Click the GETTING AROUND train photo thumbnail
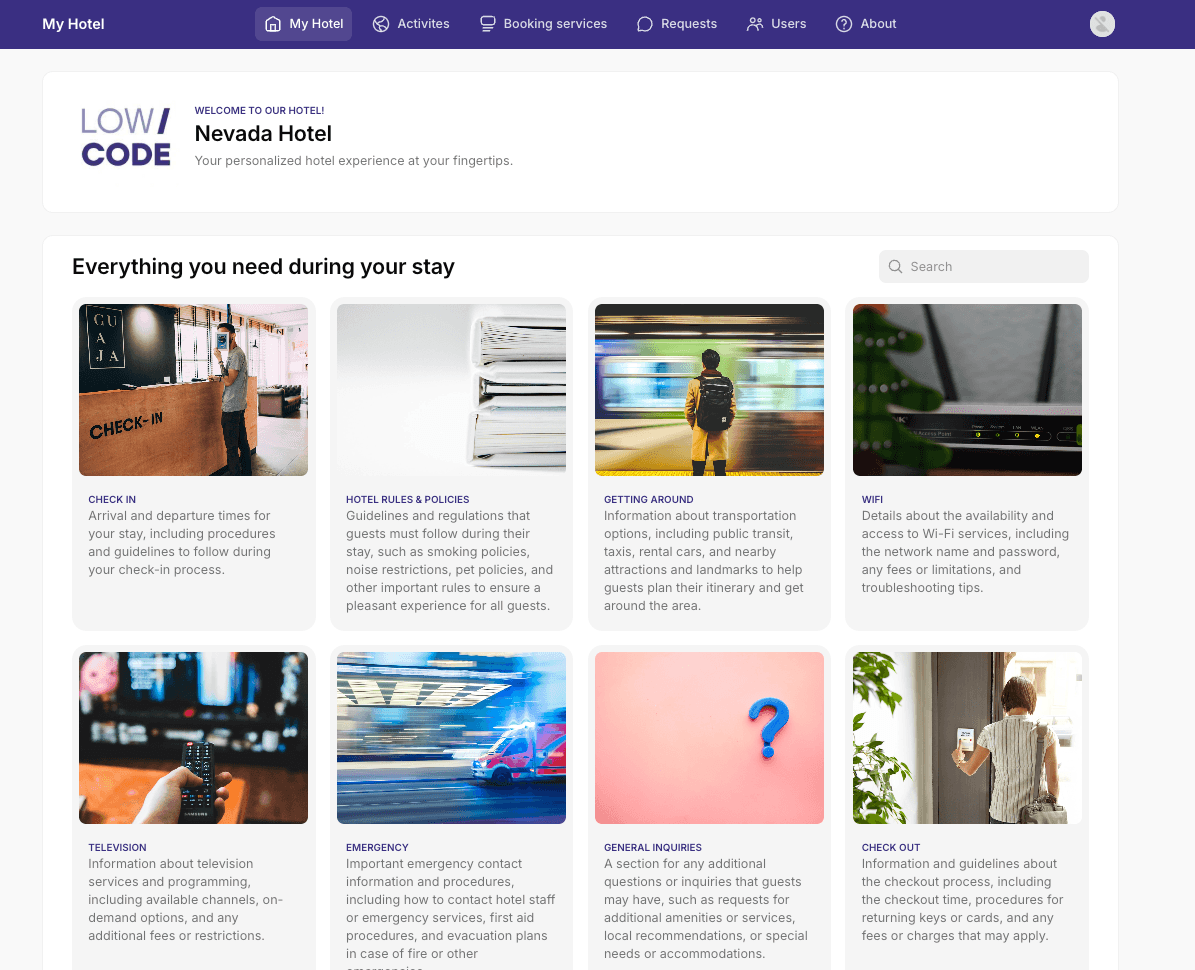Screen dimensions: 1195x970 point(709,389)
